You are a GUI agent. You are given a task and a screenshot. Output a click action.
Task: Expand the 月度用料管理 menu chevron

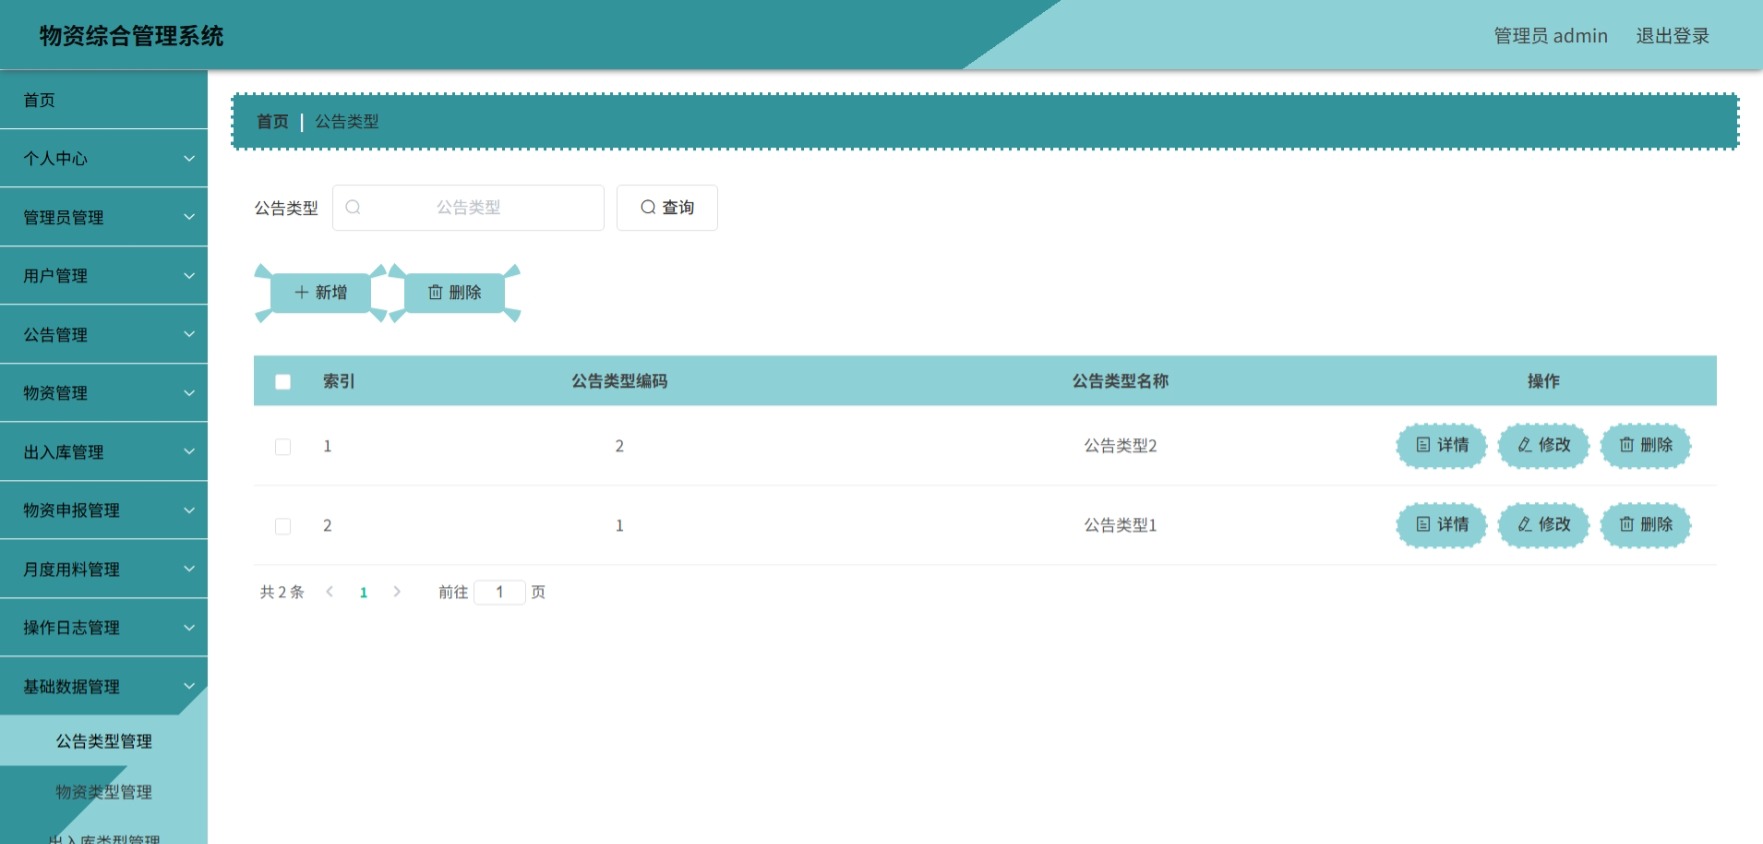point(189,569)
